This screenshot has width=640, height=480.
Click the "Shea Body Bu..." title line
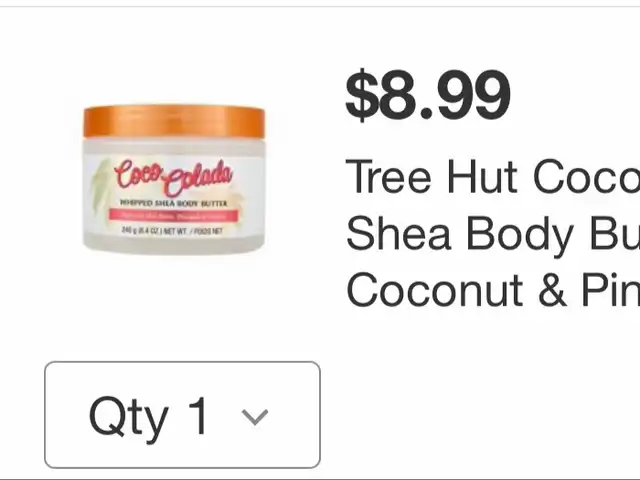coord(493,233)
